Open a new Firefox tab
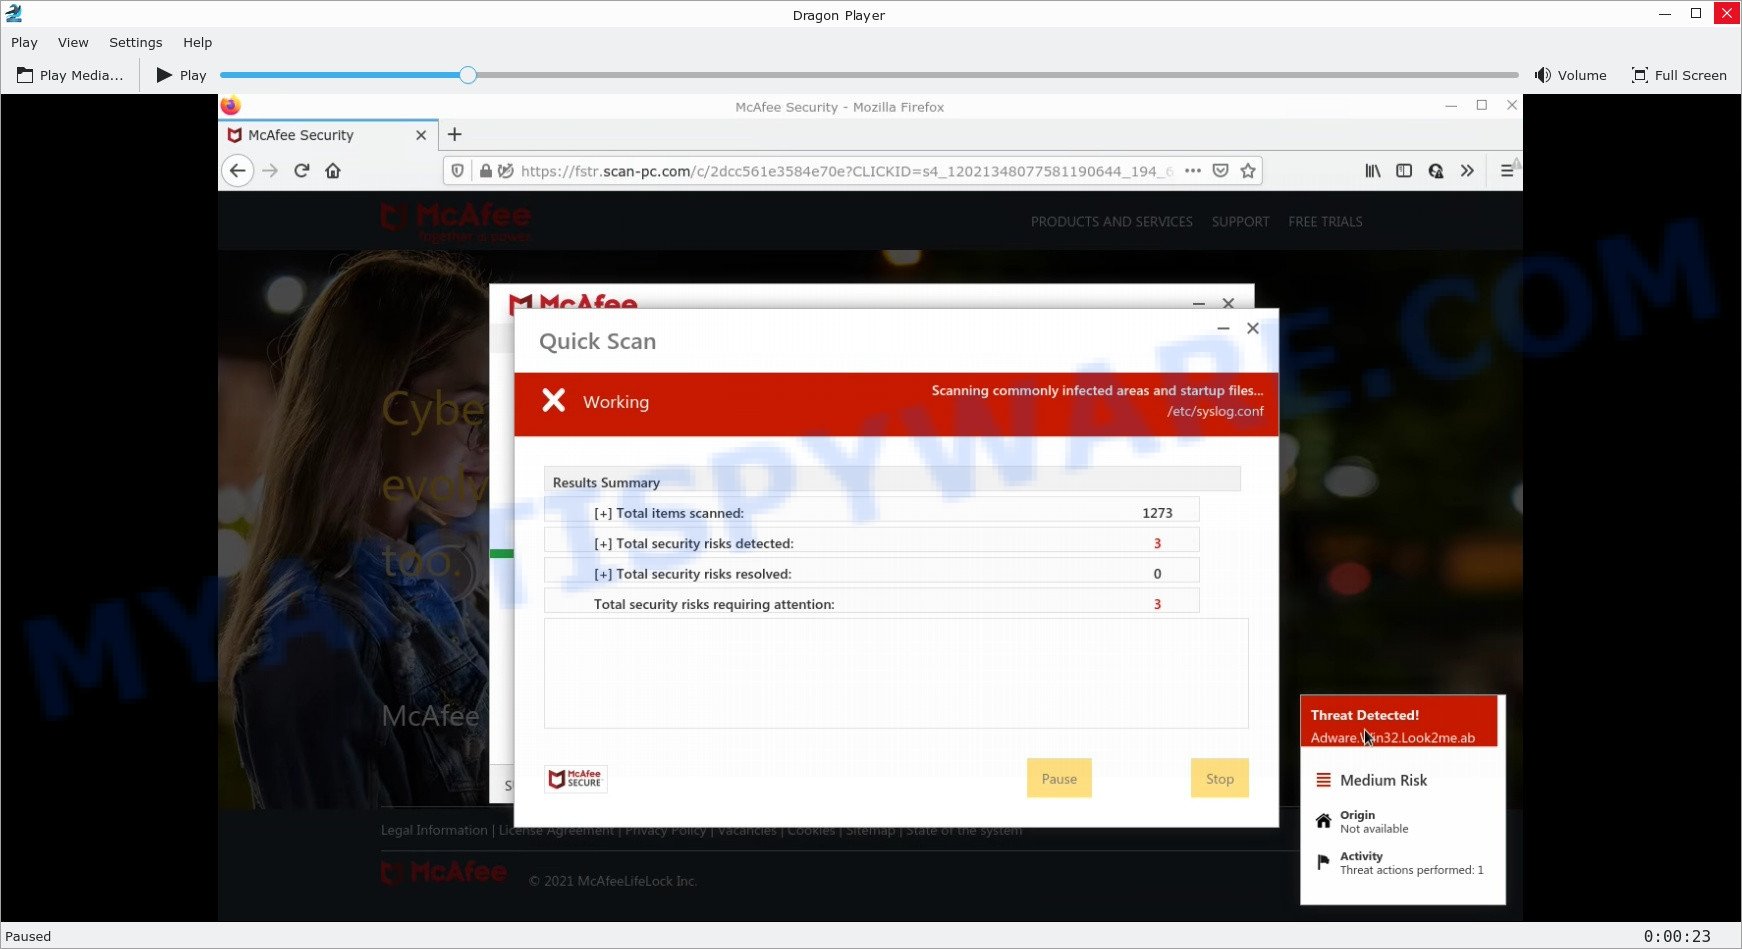1742x949 pixels. tap(455, 134)
